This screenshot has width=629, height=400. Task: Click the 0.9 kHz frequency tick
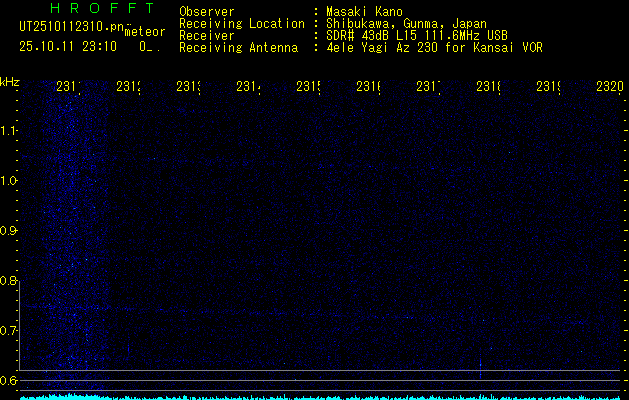pyautogui.click(x=9, y=231)
